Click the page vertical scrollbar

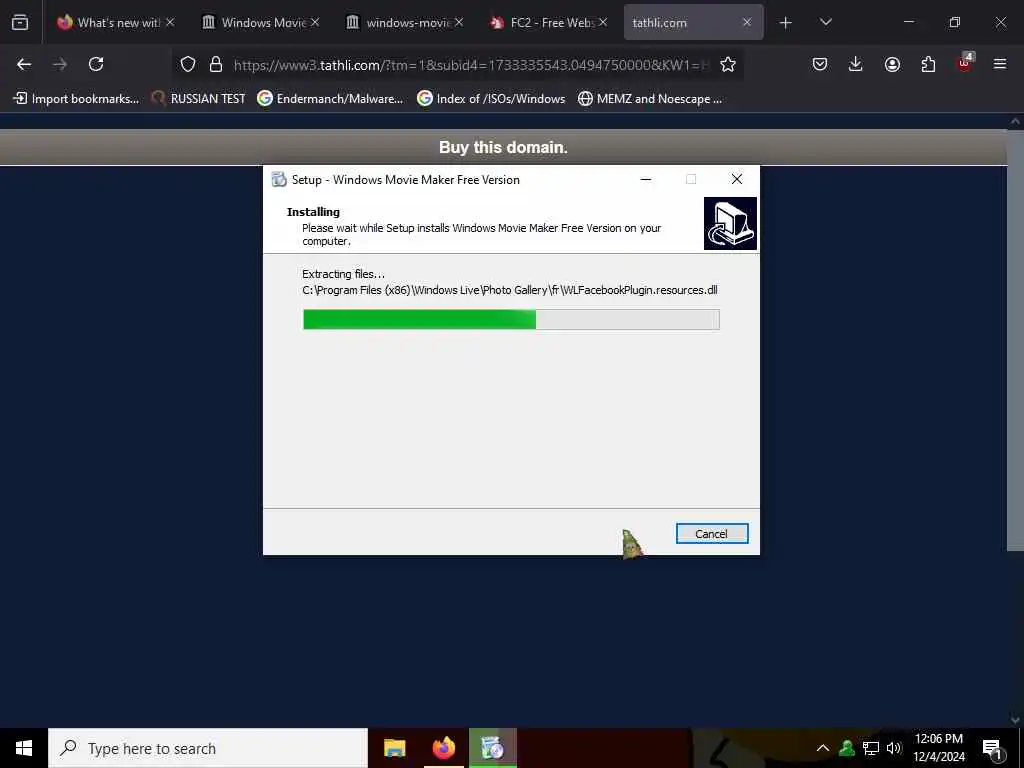click(x=1014, y=340)
